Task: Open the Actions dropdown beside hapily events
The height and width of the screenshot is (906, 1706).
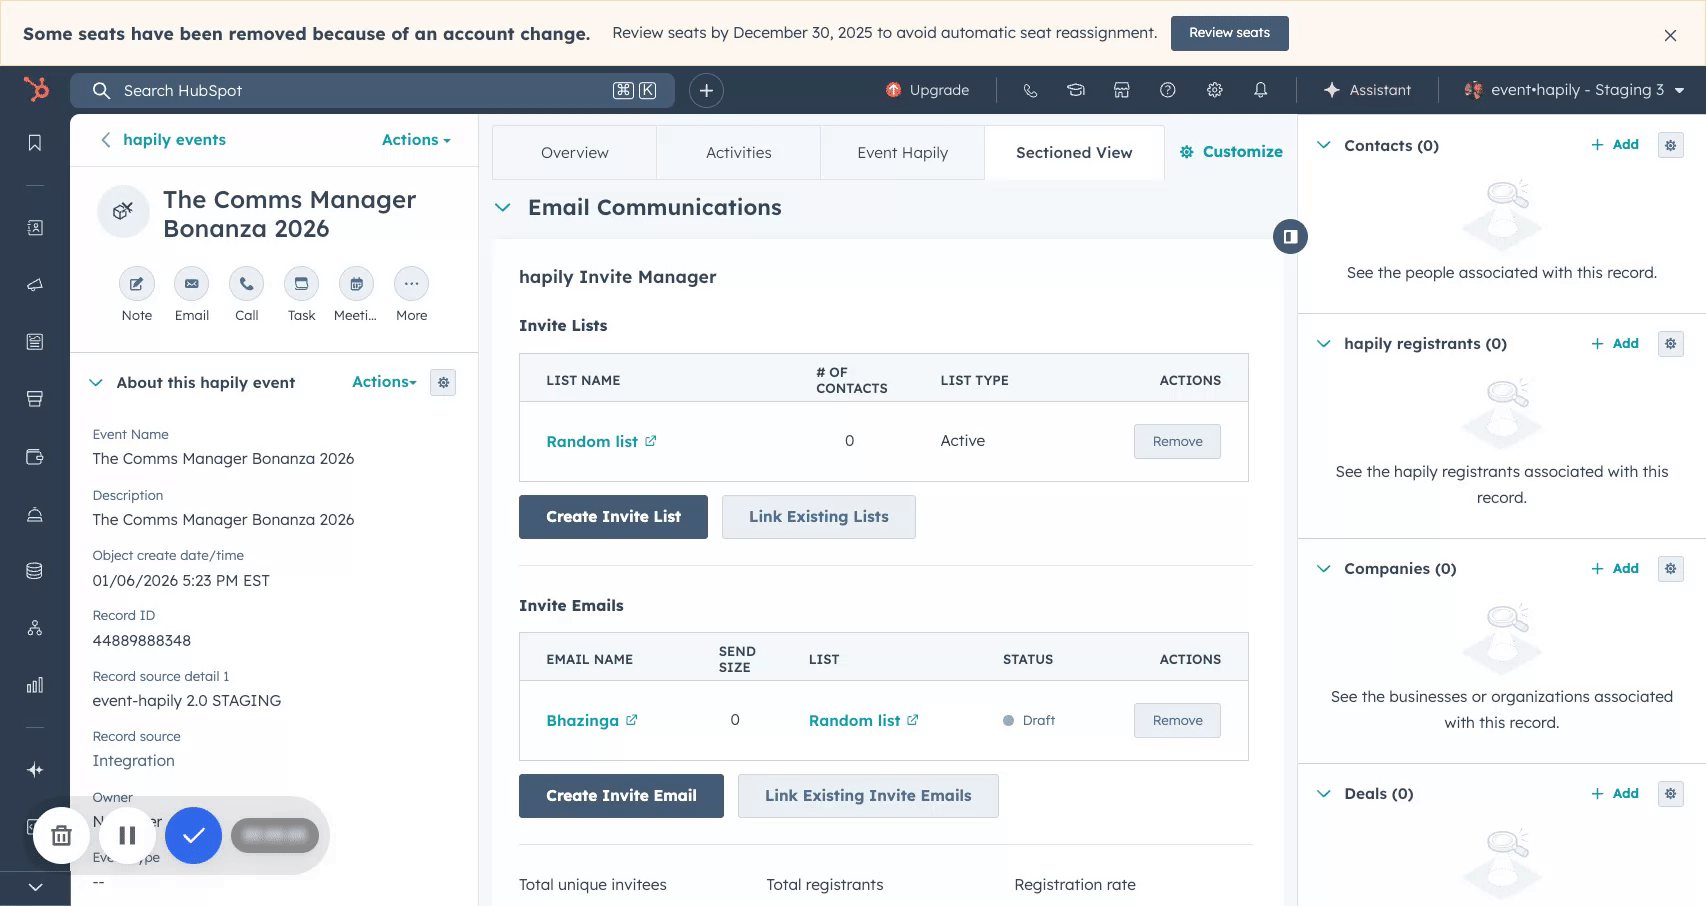Action: tap(416, 140)
